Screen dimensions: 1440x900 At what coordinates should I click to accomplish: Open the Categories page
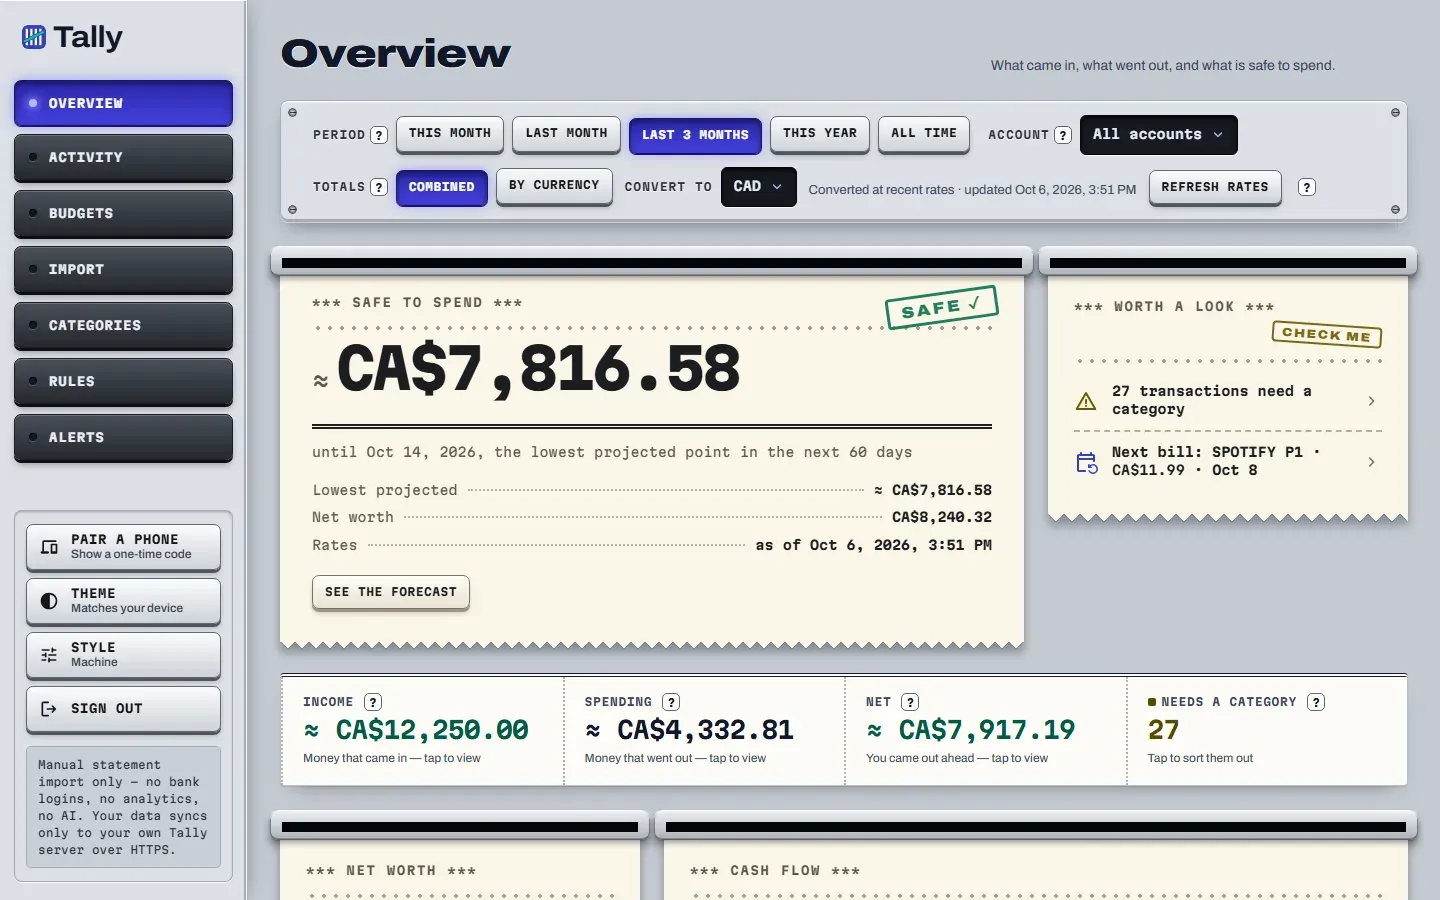coord(123,326)
